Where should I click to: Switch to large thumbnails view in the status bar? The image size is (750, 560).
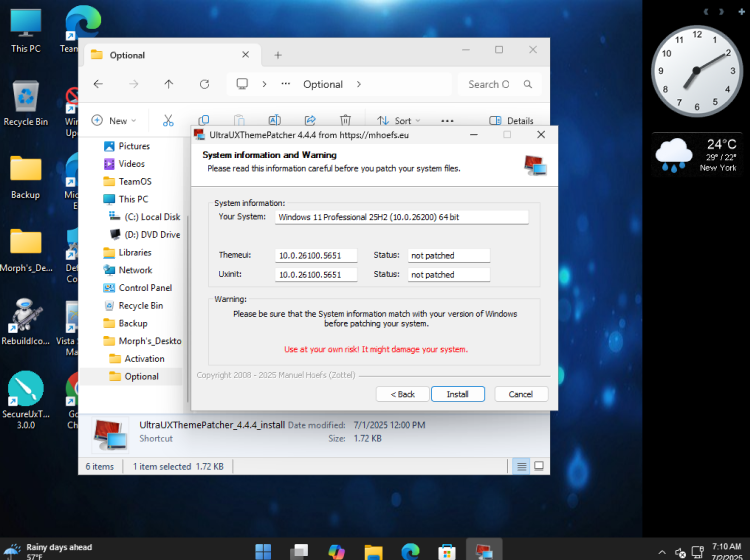point(539,466)
